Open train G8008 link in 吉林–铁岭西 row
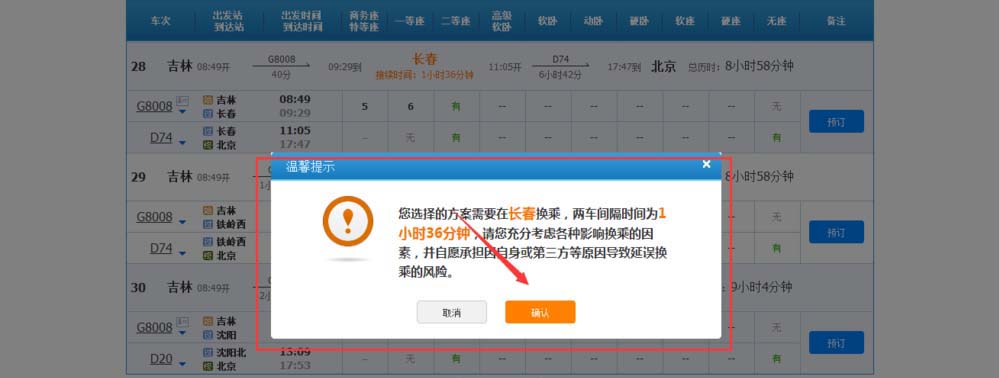This screenshot has width=1000, height=378. pos(154,217)
